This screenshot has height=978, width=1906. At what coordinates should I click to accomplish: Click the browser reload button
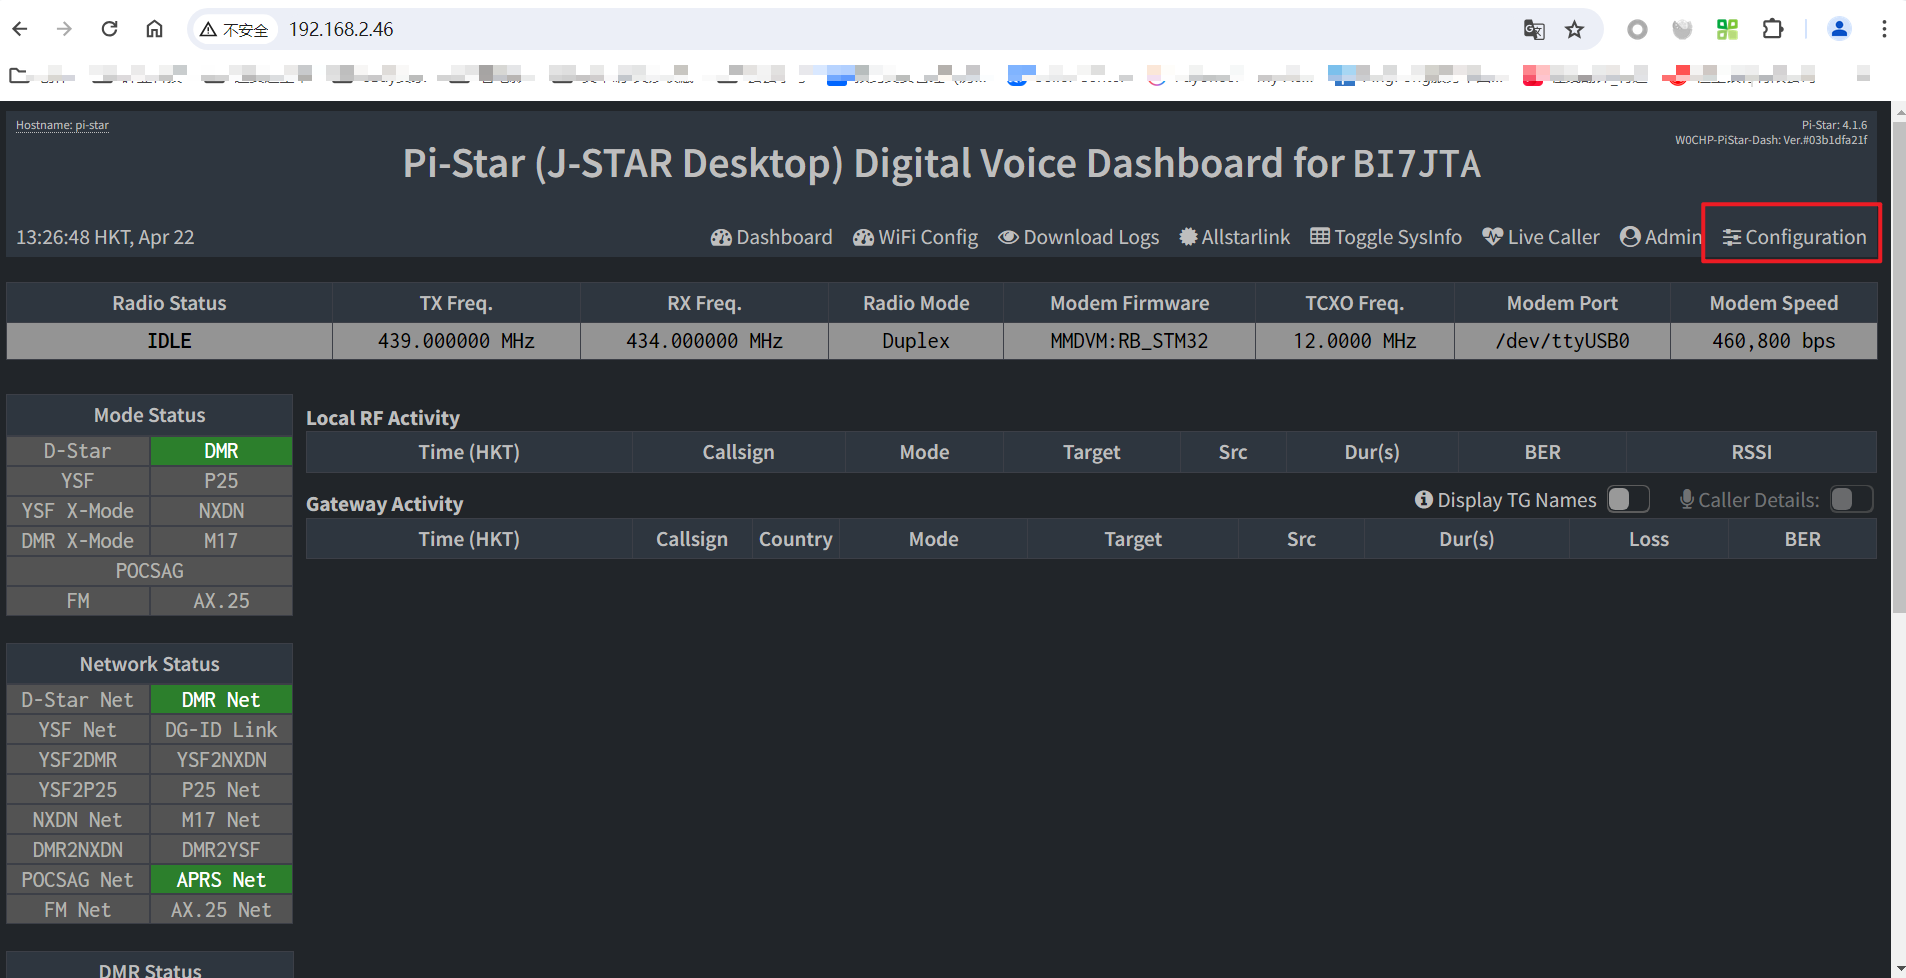pos(109,29)
